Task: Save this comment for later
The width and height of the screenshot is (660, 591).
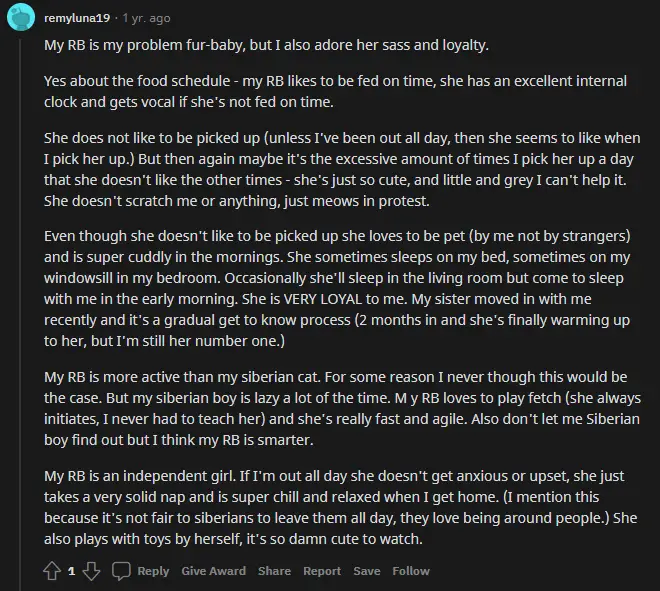Action: (367, 571)
